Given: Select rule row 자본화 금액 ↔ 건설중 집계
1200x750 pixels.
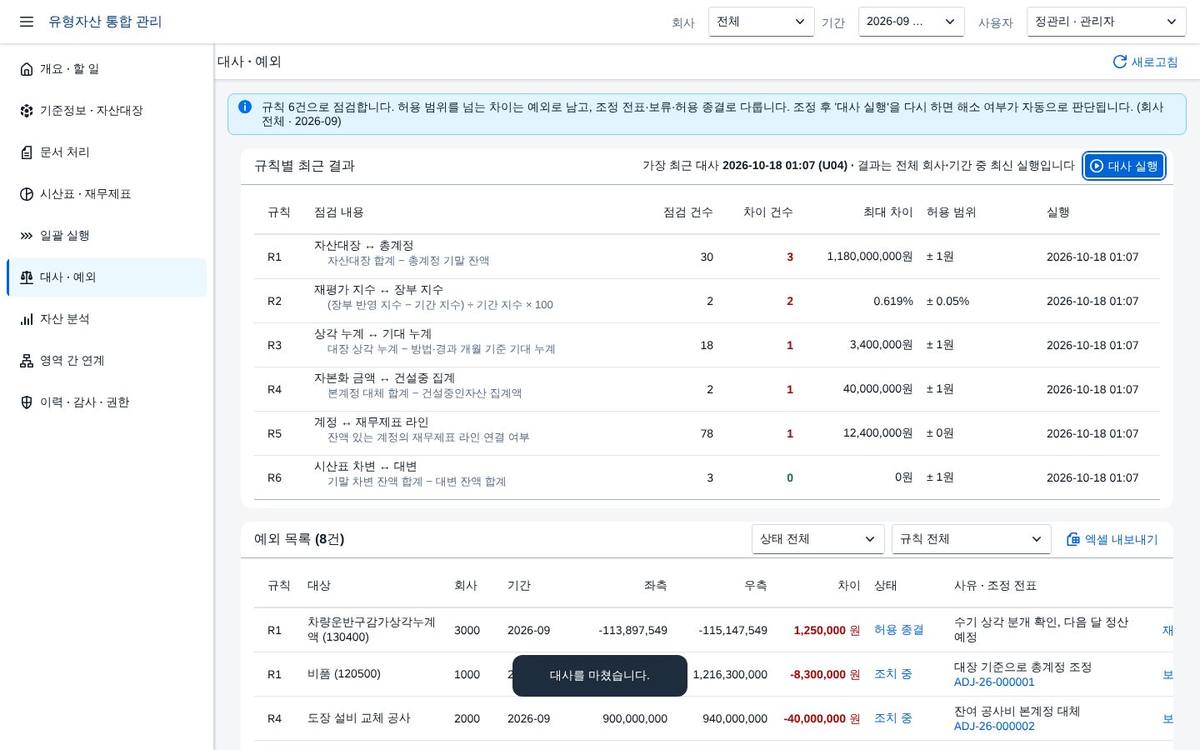Looking at the screenshot, I should [x=706, y=389].
